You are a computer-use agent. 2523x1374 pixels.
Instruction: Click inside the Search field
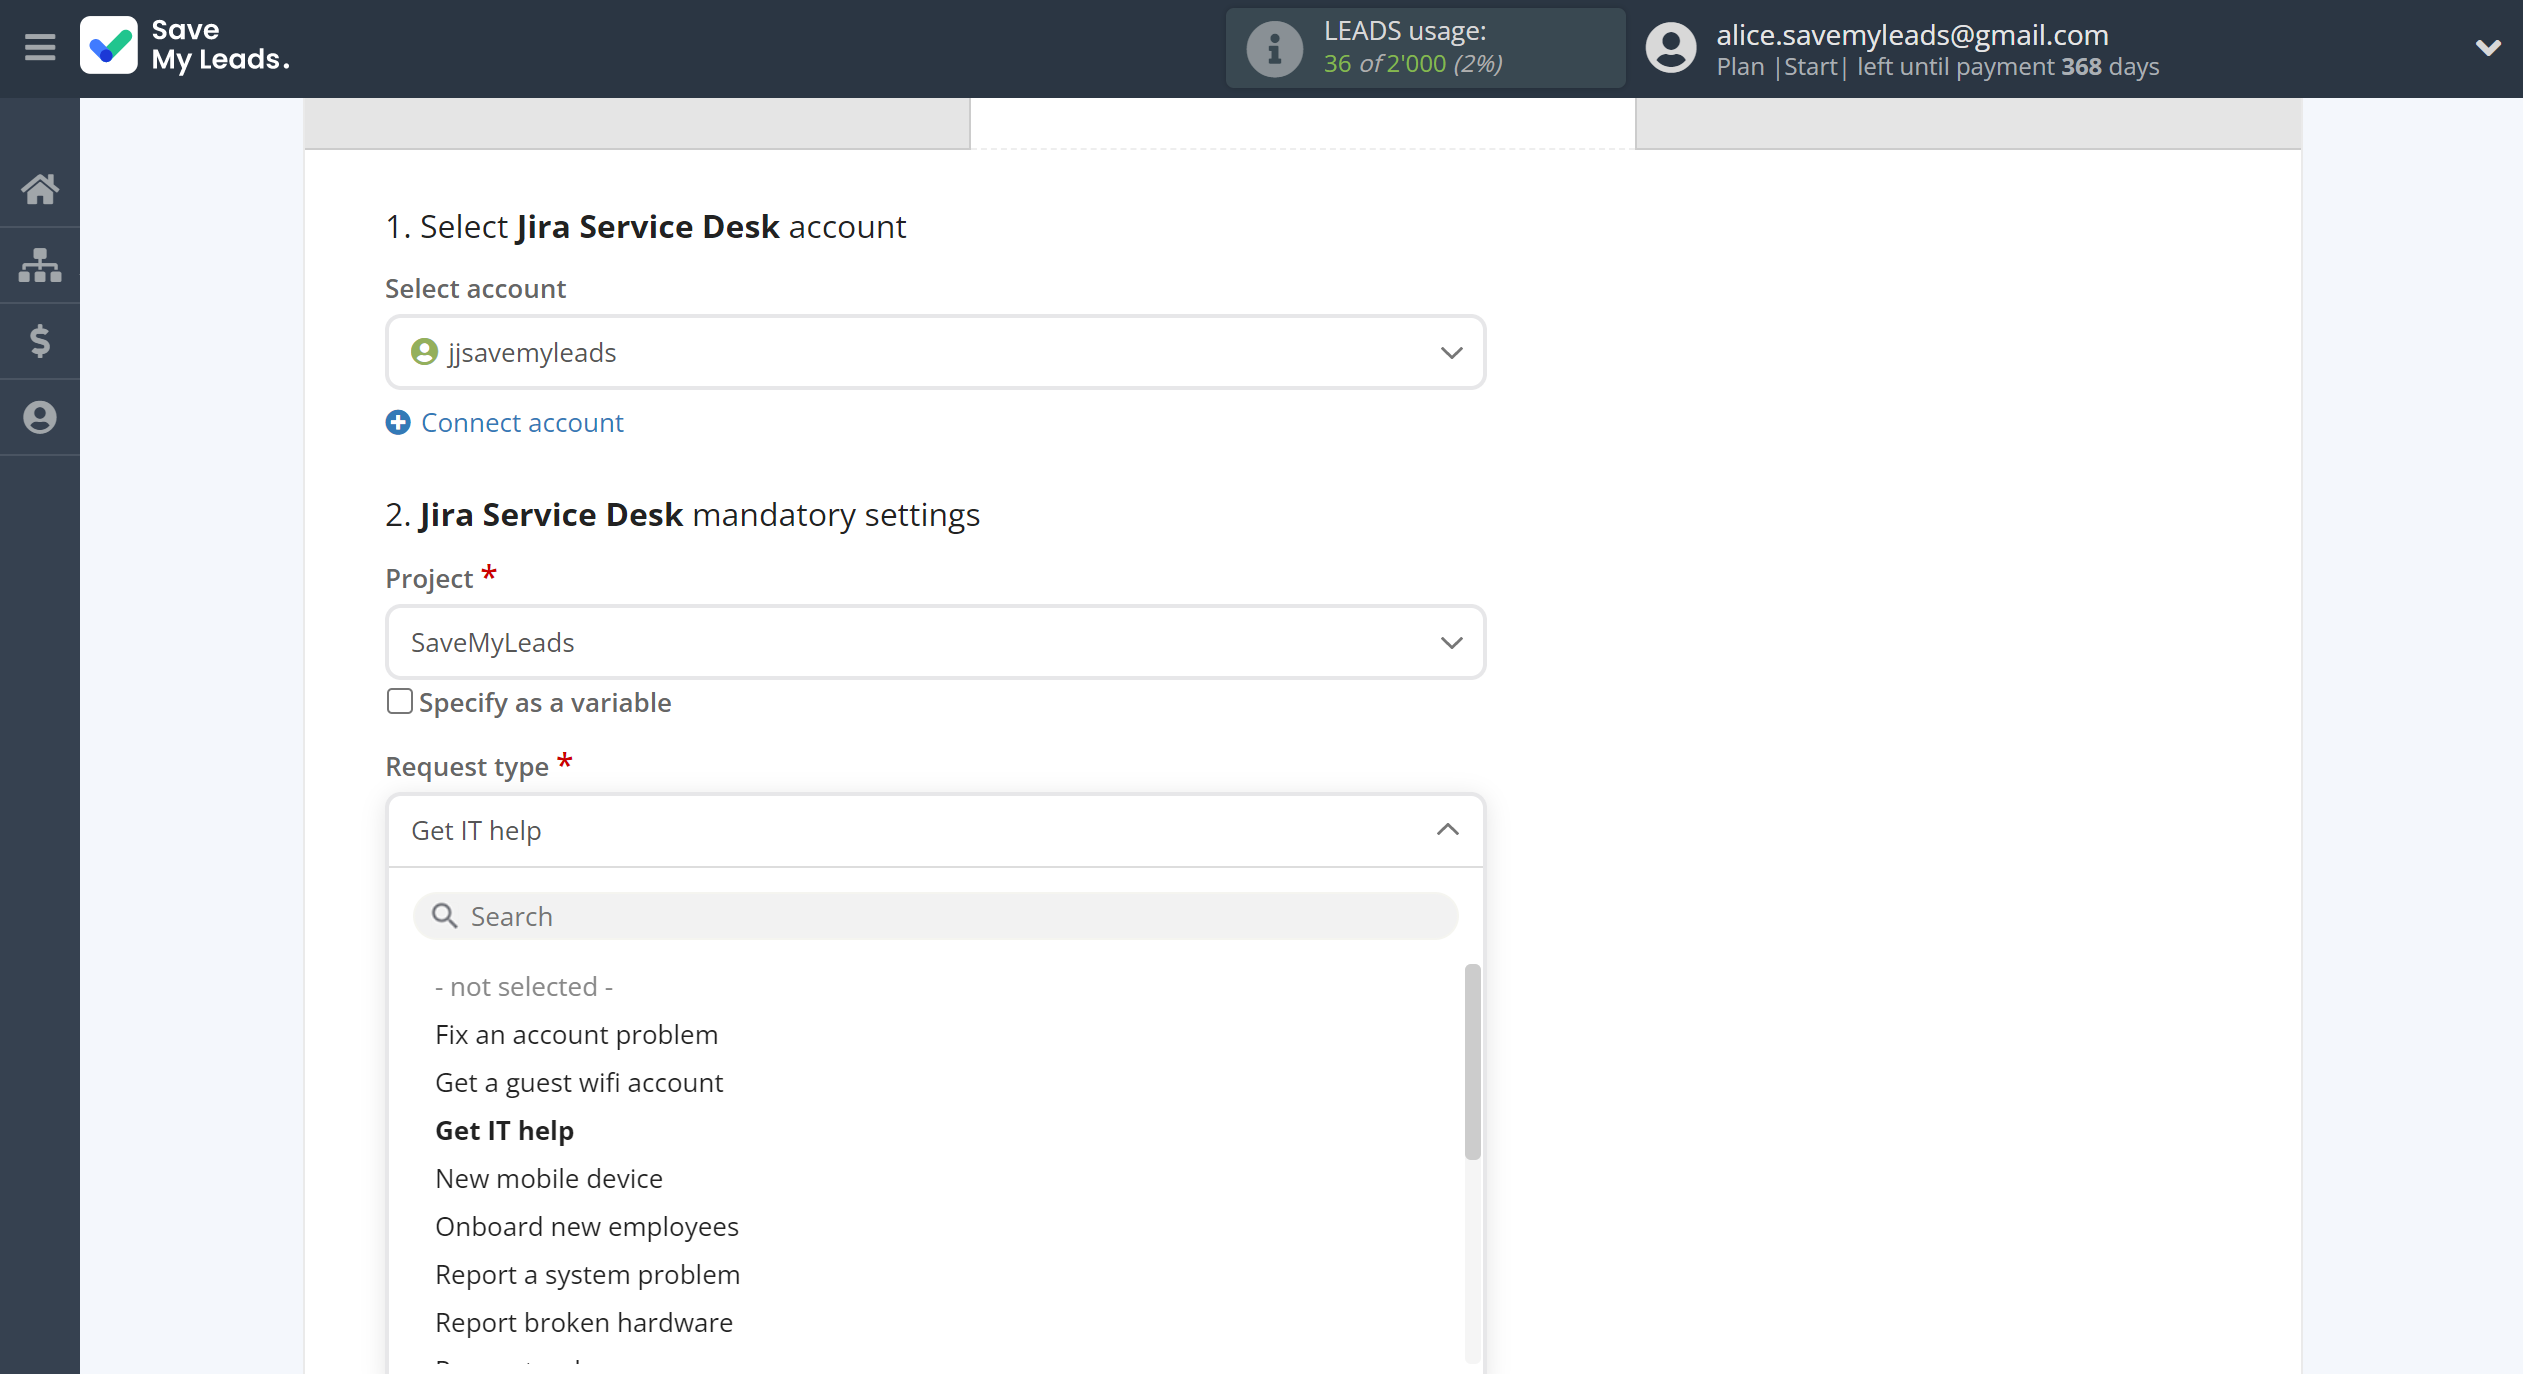click(935, 916)
